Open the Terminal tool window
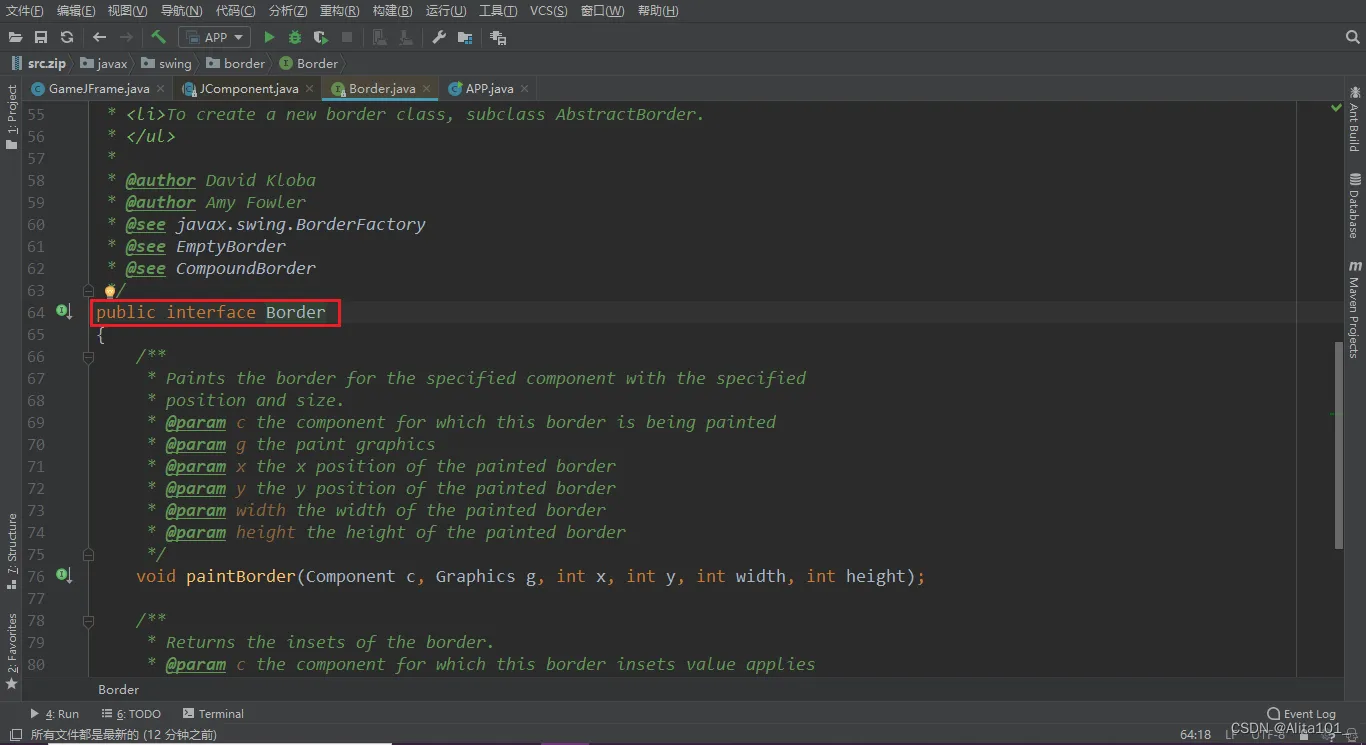Screen dimensions: 1366x745 tap(213, 714)
